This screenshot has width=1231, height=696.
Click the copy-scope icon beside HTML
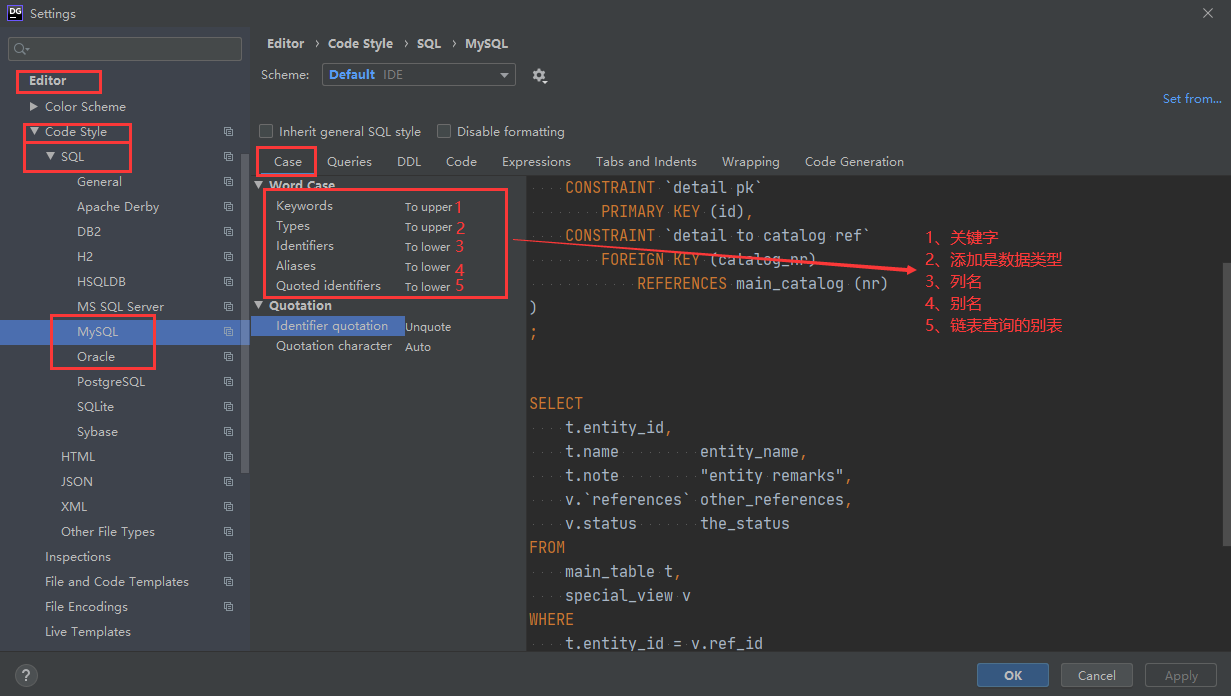(228, 457)
